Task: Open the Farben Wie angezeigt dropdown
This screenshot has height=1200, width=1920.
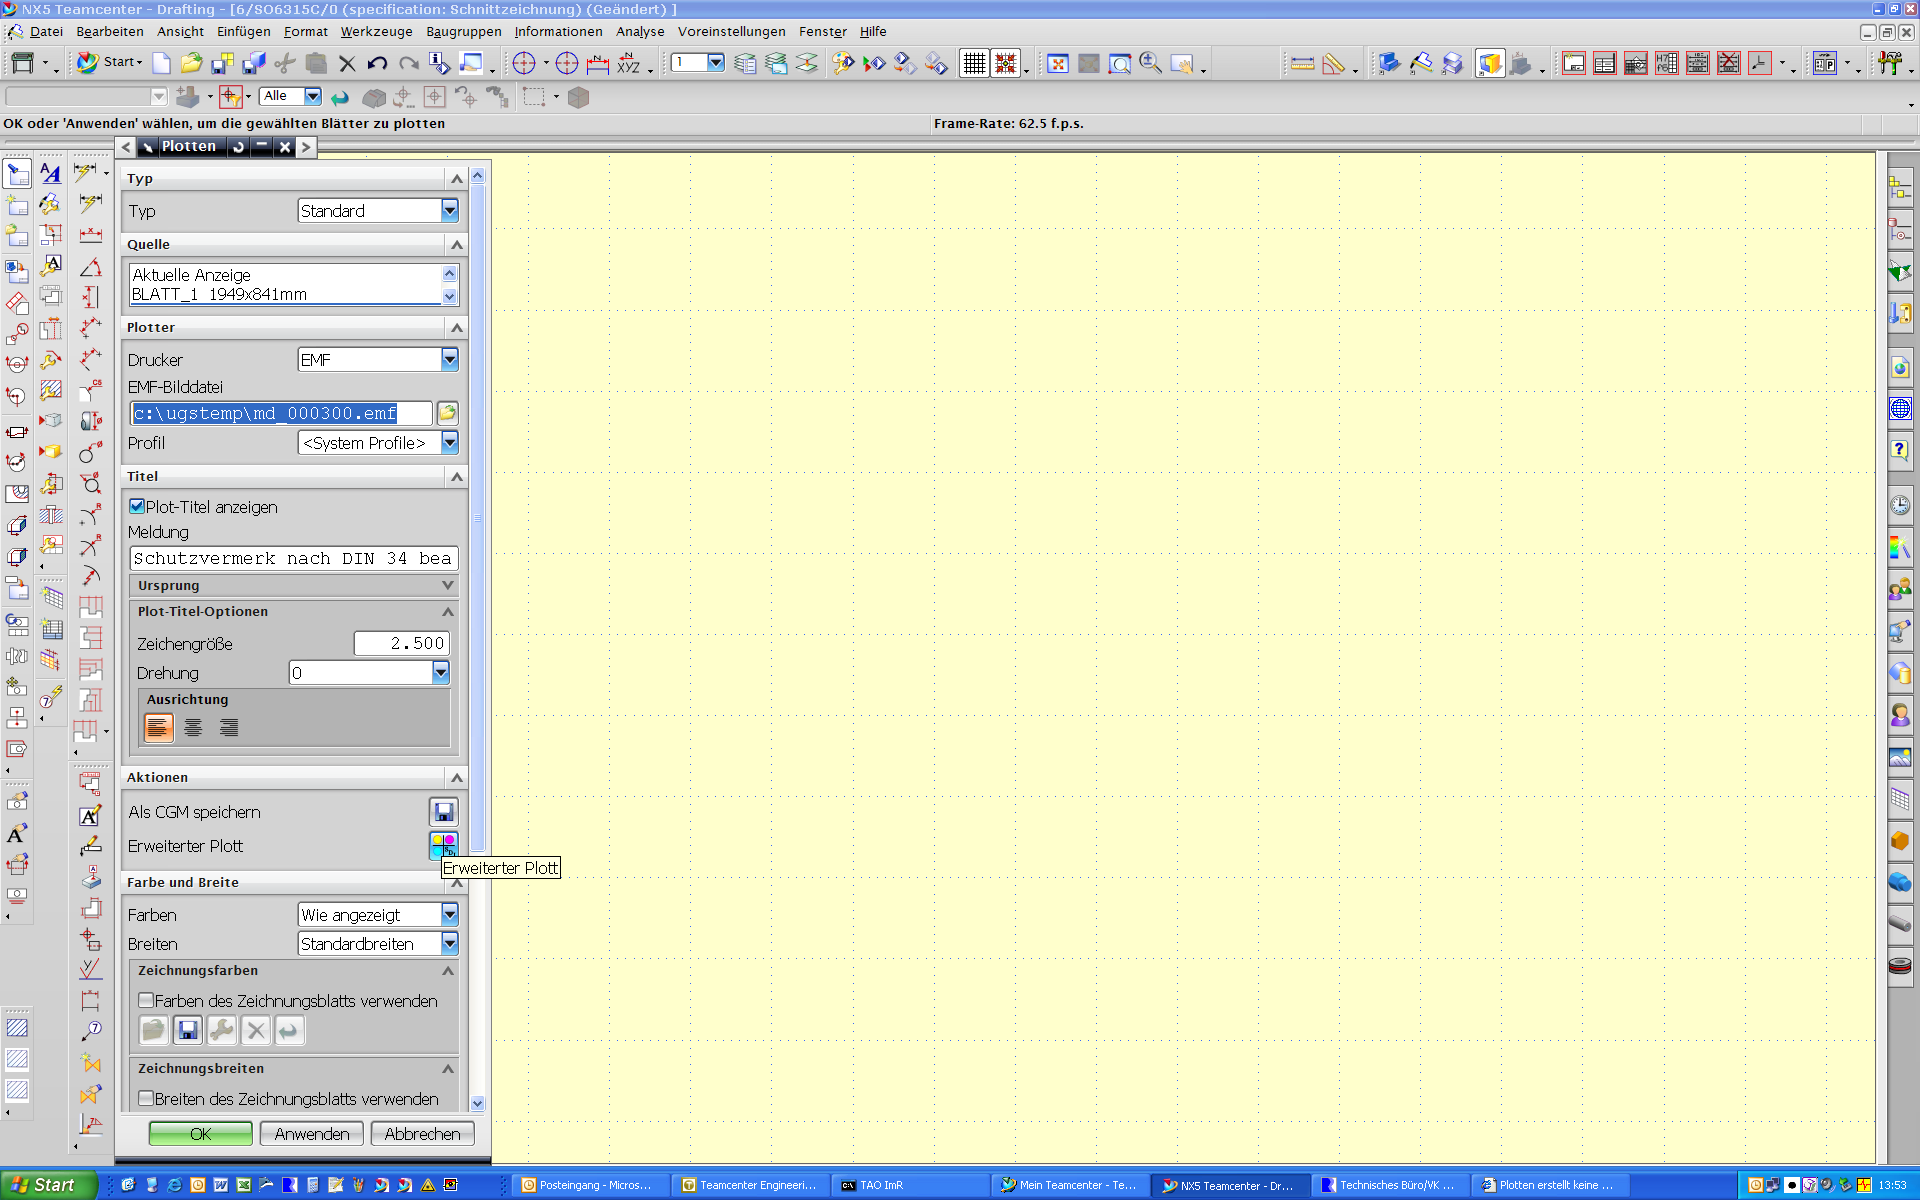Action: (x=449, y=914)
